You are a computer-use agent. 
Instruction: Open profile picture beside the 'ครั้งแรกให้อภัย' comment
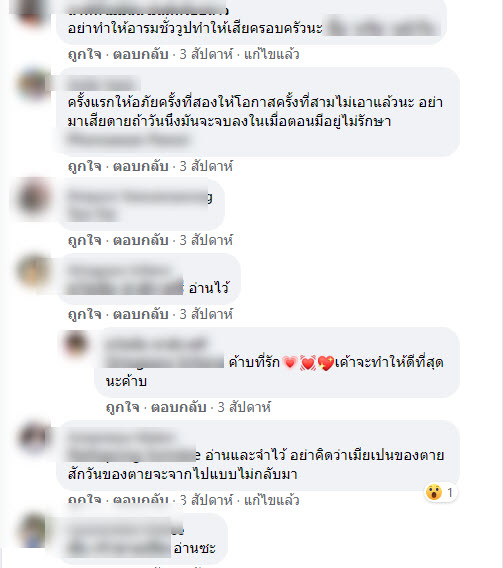33,85
